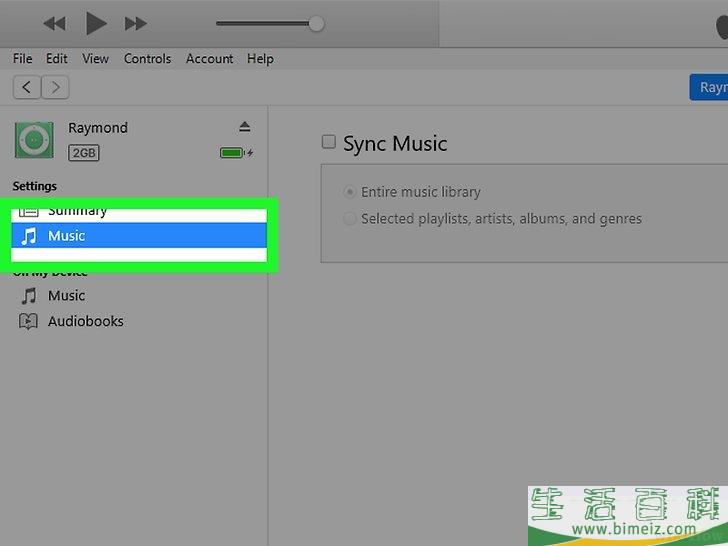
Task: Open the Account menu
Action: [209, 59]
